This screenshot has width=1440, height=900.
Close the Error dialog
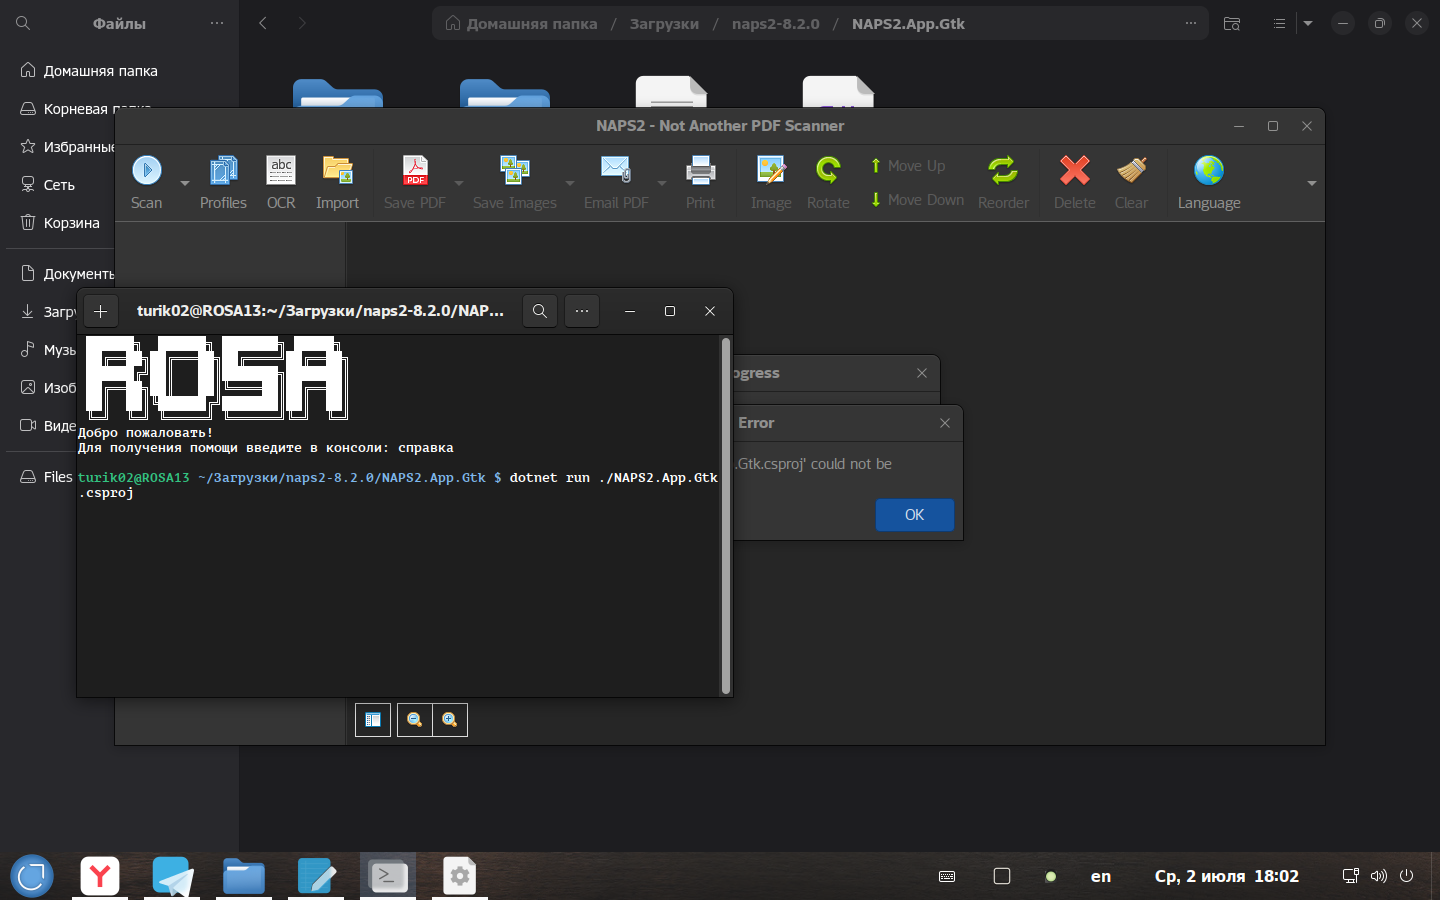(945, 423)
